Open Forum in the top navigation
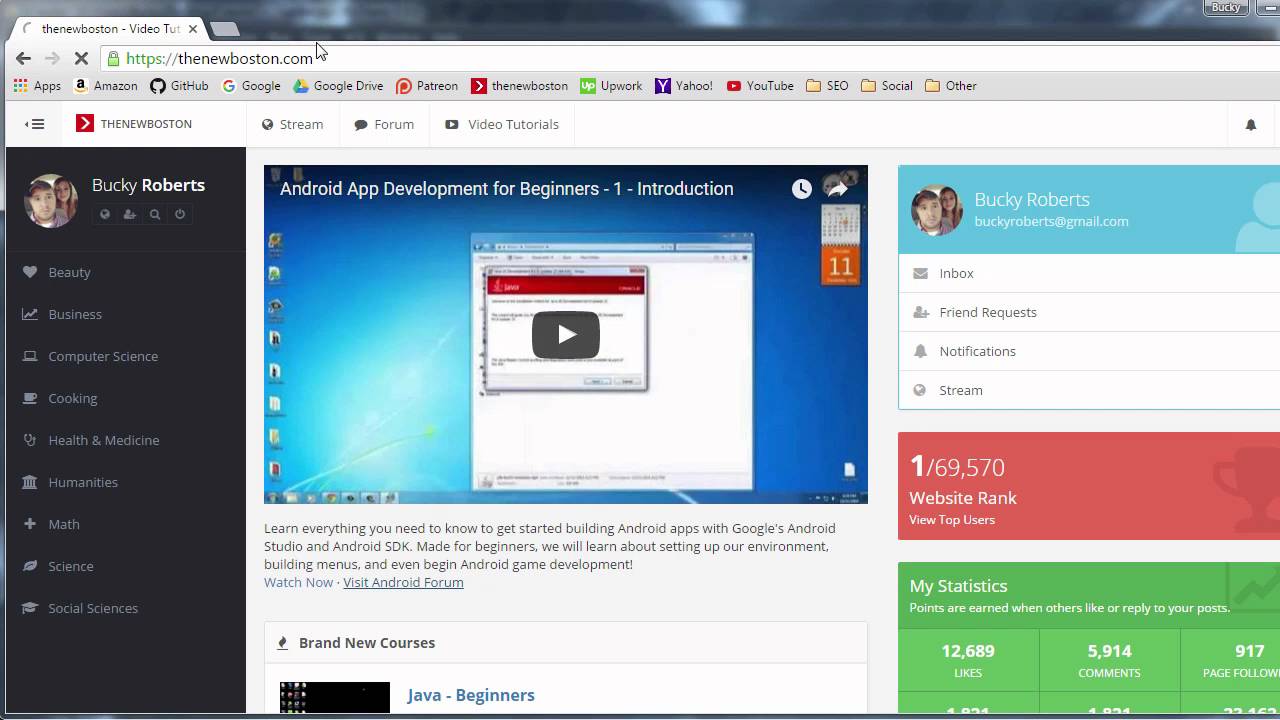 384,125
